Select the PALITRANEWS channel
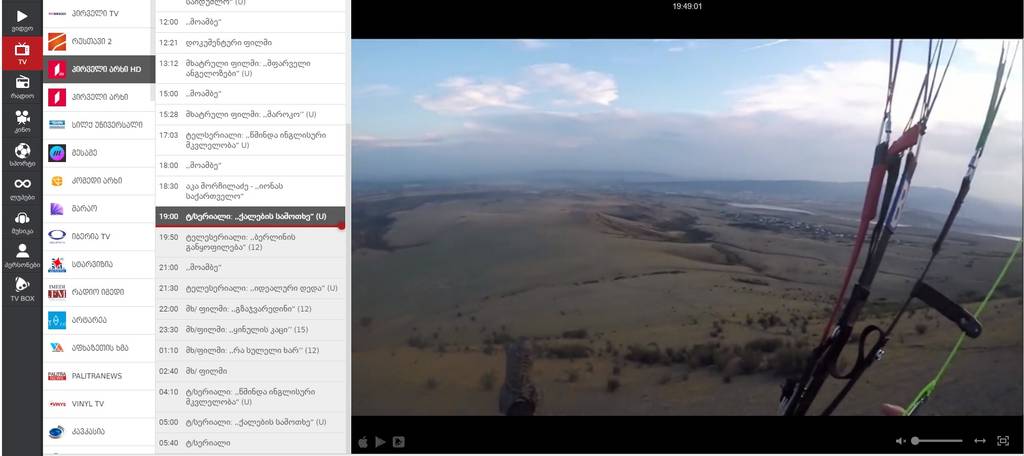Screen dimensions: 1024x456 tap(99, 376)
